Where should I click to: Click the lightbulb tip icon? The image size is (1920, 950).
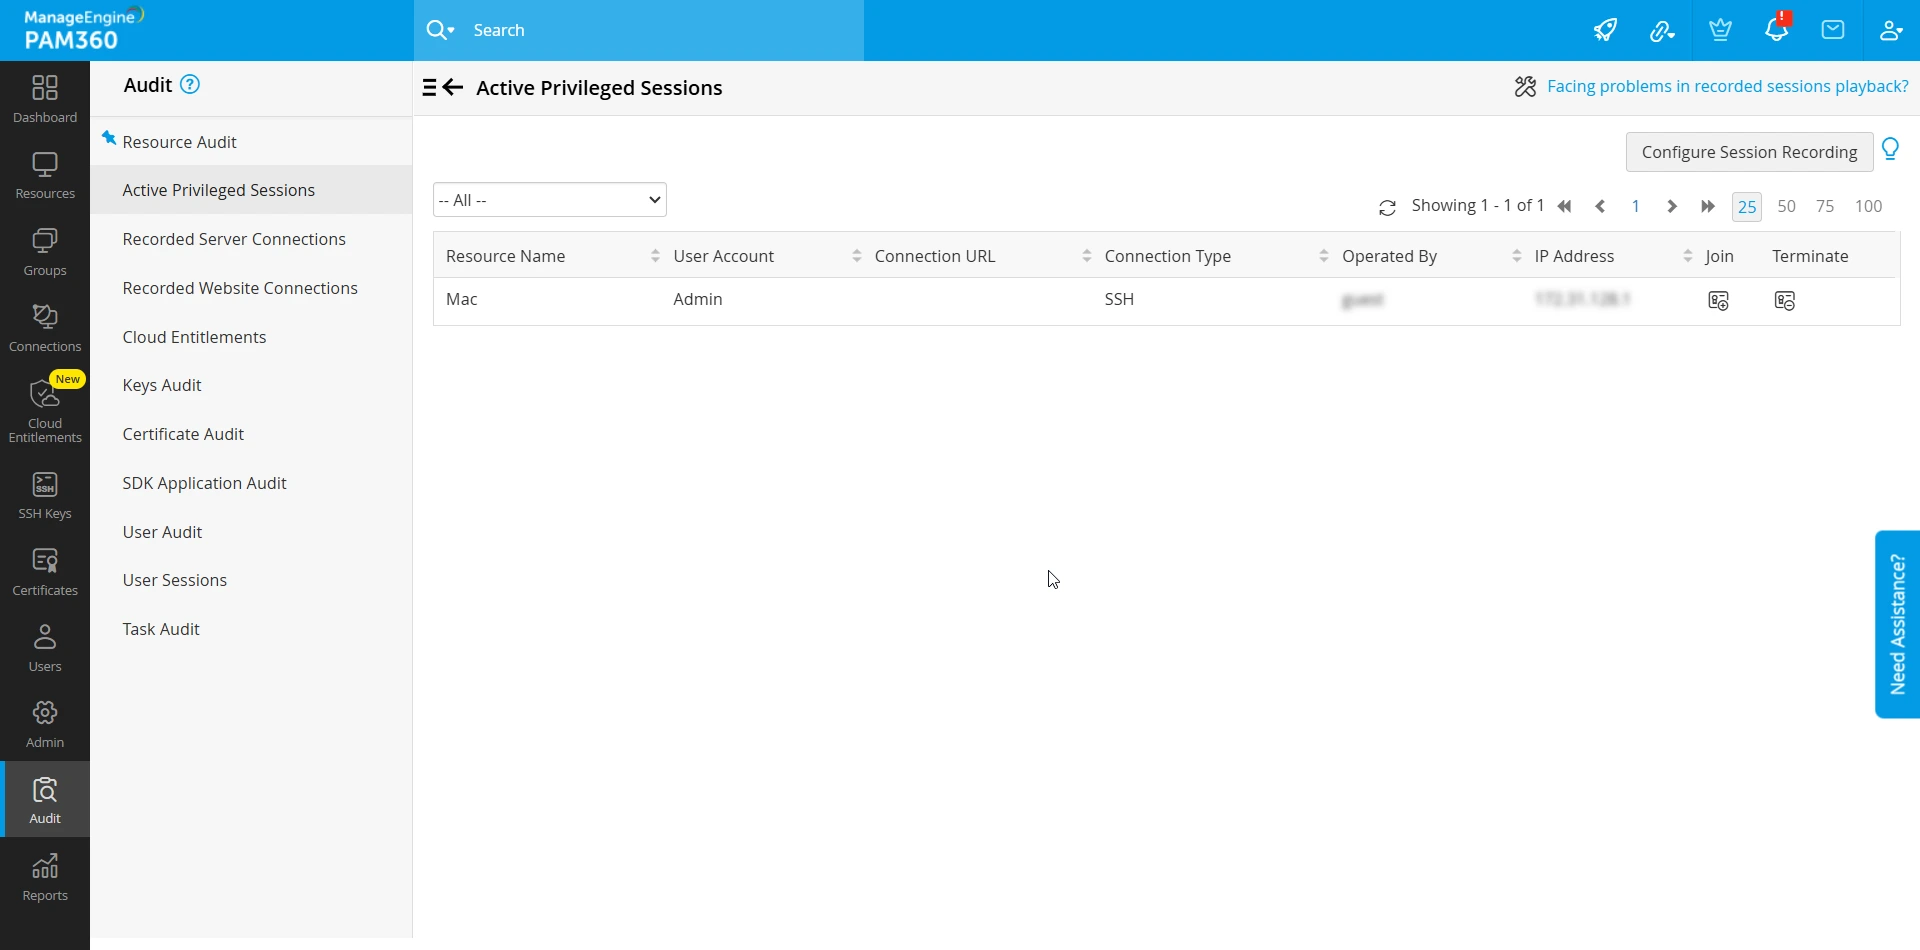tap(1890, 150)
